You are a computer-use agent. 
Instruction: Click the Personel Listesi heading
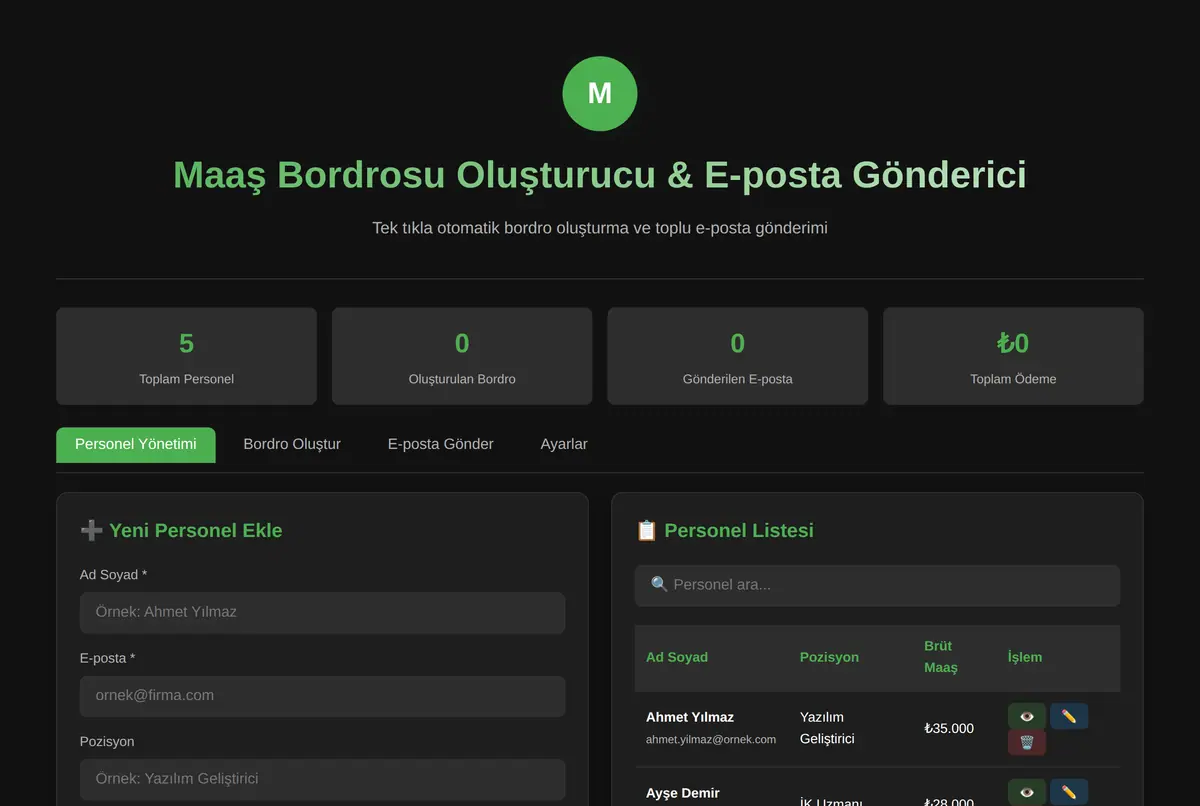(725, 530)
